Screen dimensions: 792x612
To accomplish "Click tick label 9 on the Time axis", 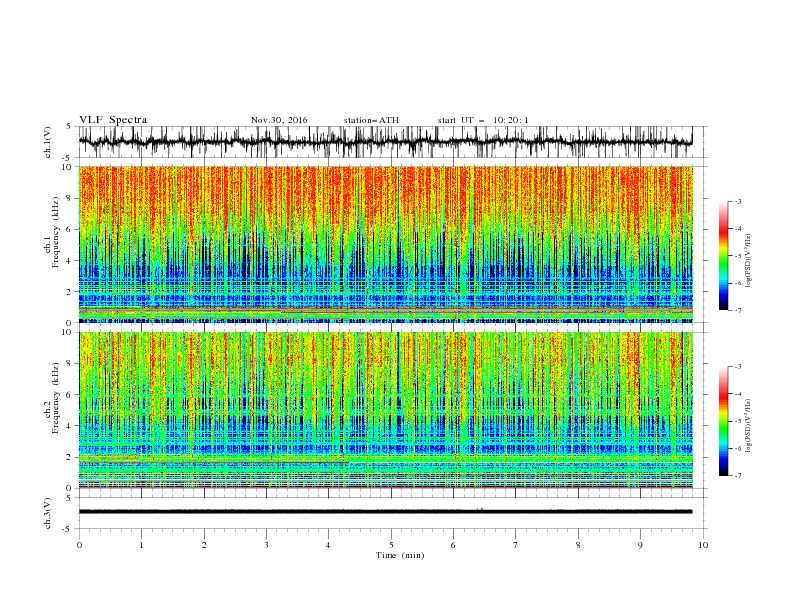I will pos(640,545).
